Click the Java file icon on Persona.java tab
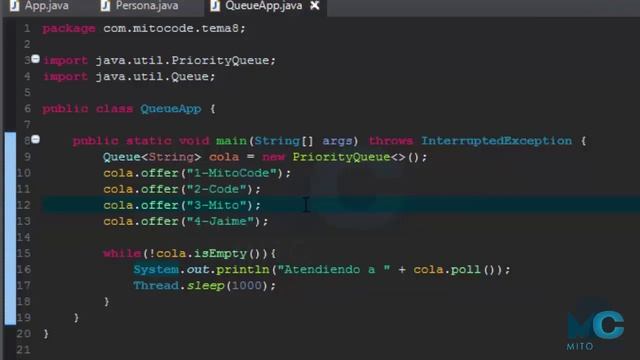Viewport: 640px width, 360px height. click(x=105, y=6)
